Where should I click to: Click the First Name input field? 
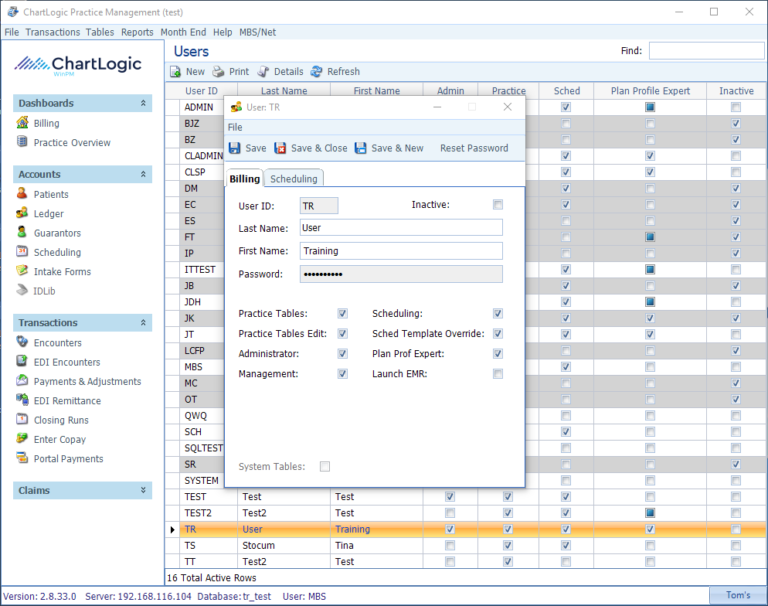(401, 251)
